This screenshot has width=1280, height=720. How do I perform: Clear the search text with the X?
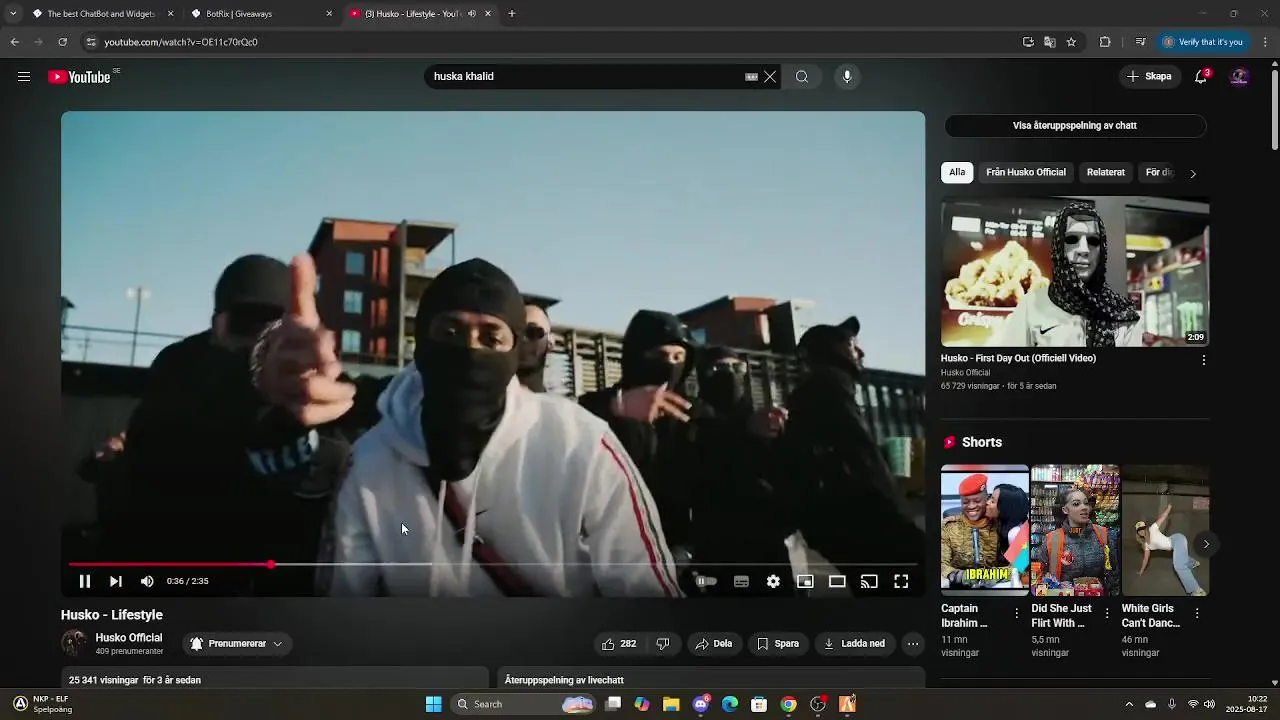[770, 77]
